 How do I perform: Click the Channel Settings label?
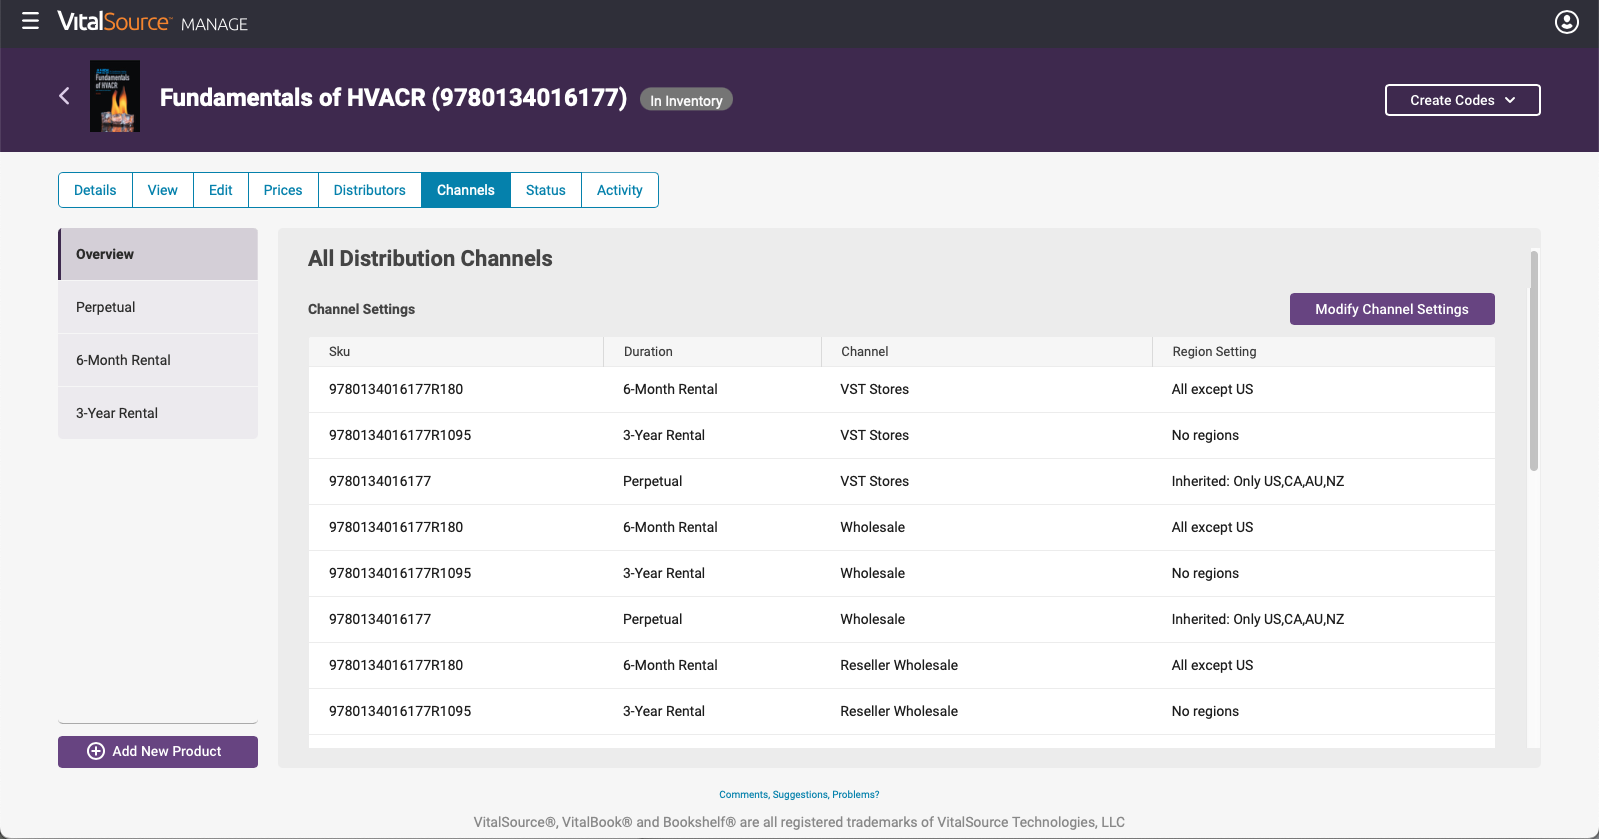pos(361,309)
